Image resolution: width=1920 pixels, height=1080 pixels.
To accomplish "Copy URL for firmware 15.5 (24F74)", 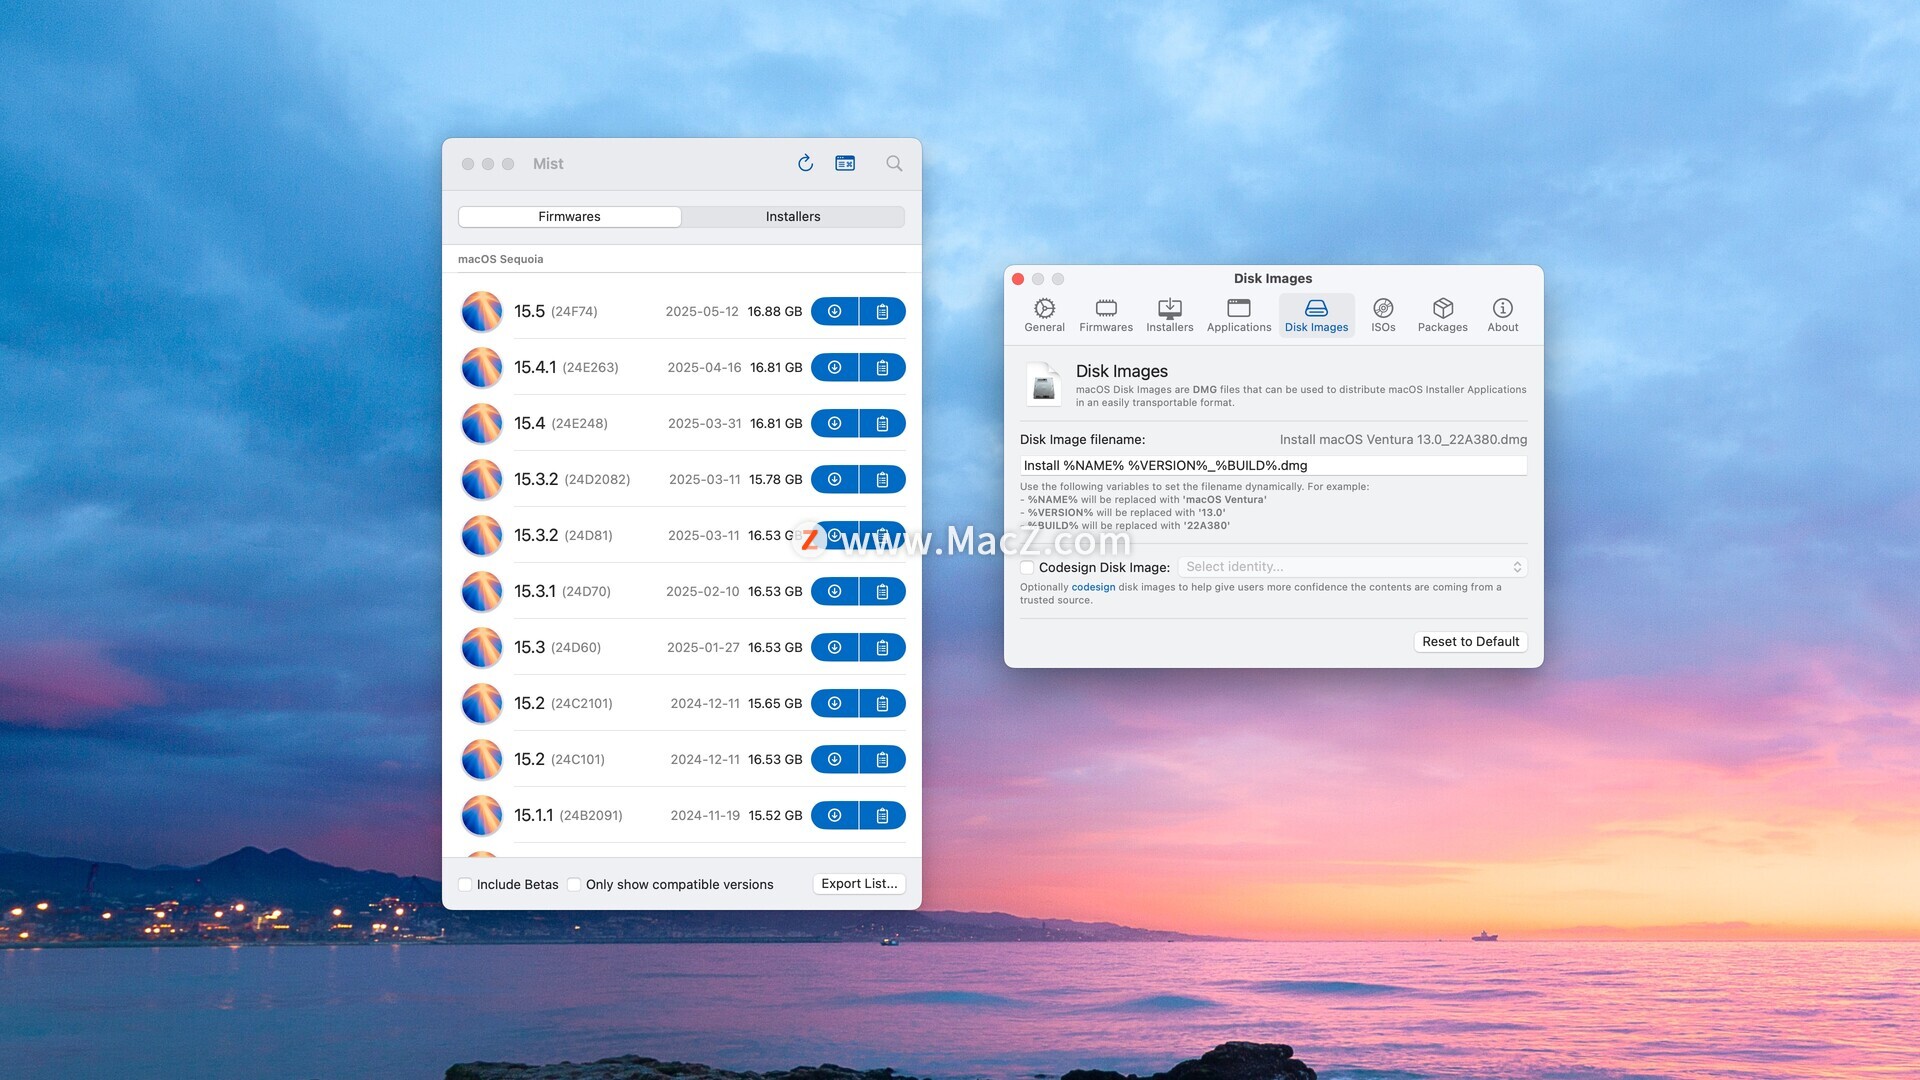I will click(x=882, y=312).
